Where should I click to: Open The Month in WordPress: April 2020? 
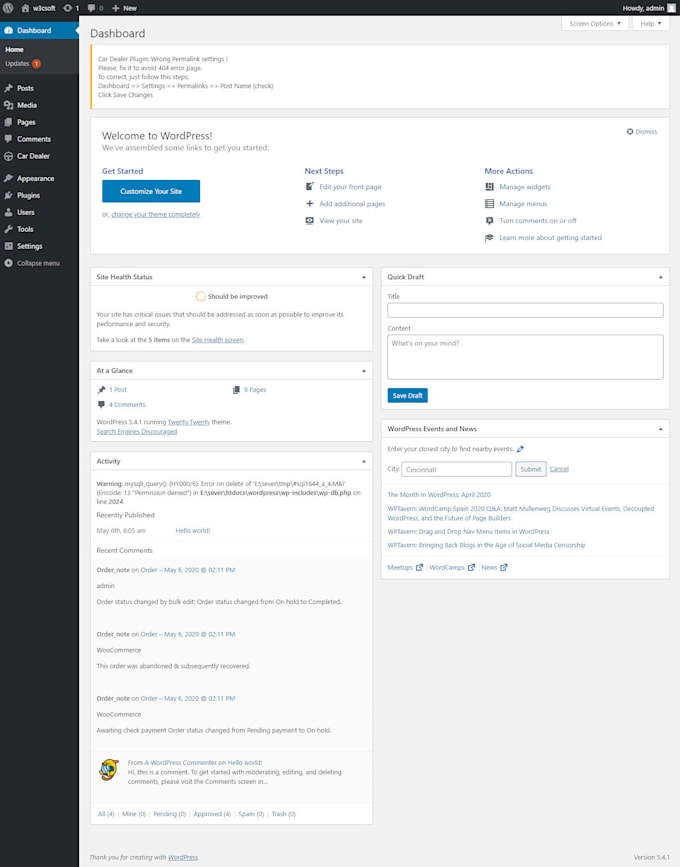tap(439, 495)
